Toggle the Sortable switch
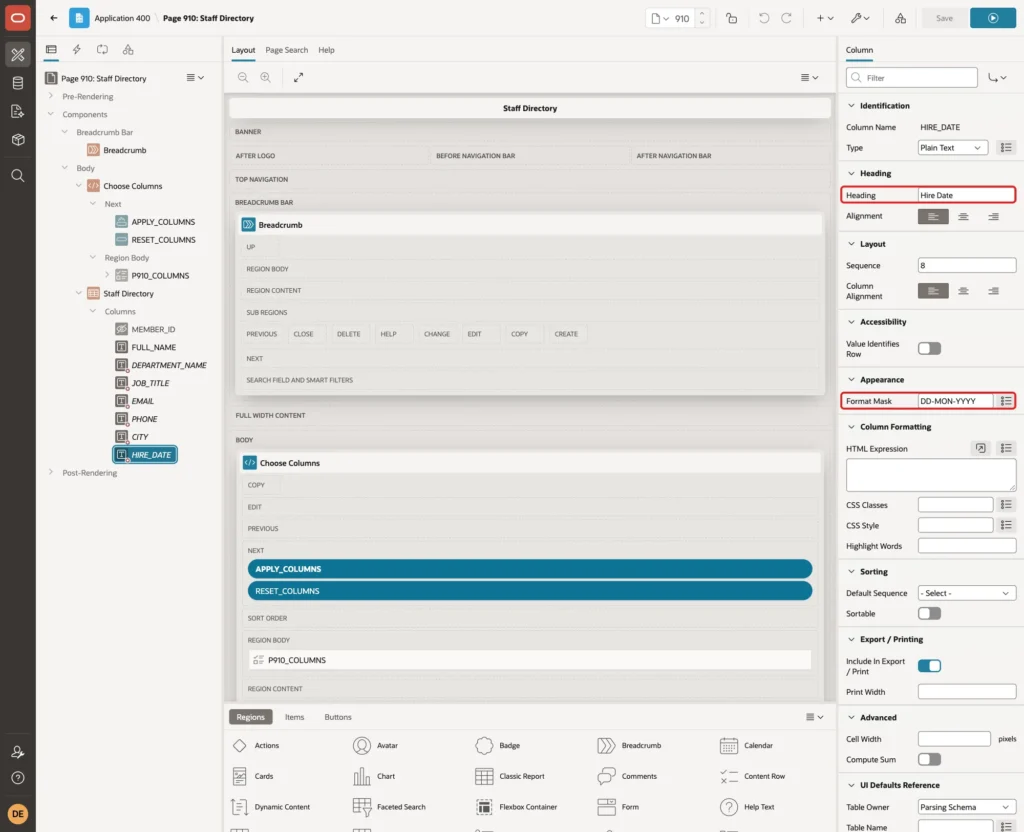 tap(929, 613)
